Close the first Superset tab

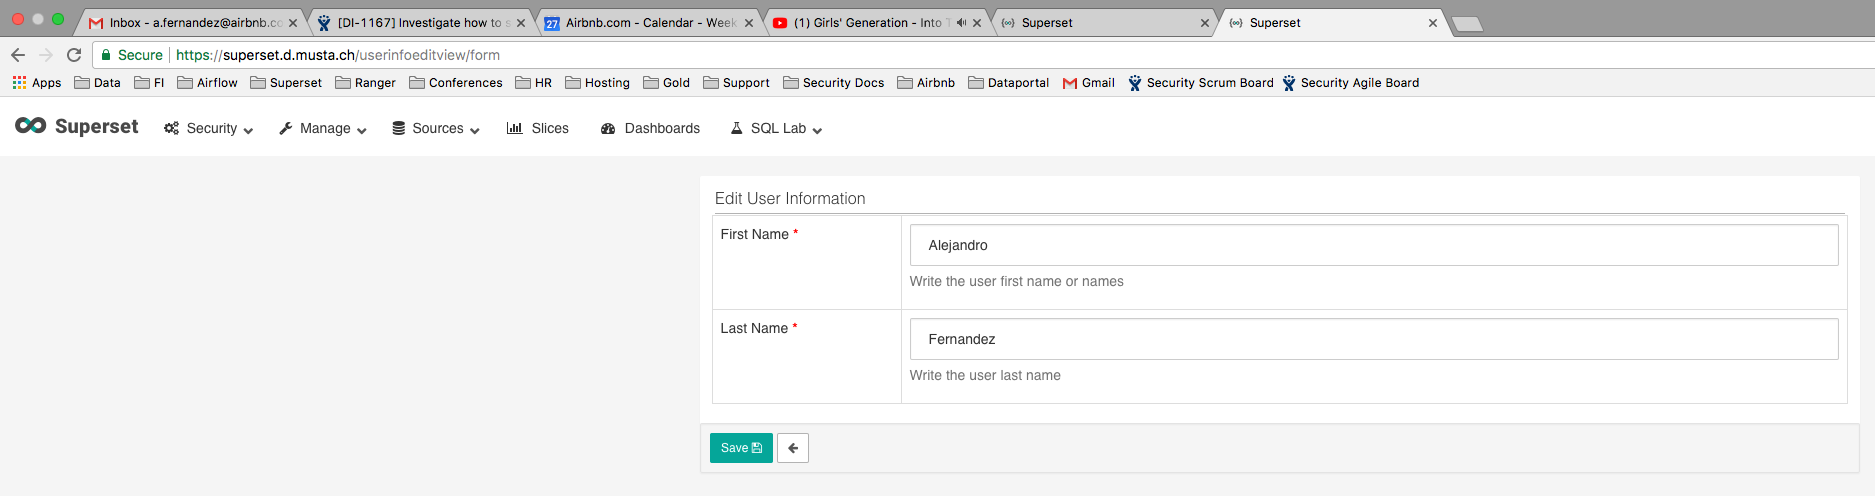coord(1205,23)
